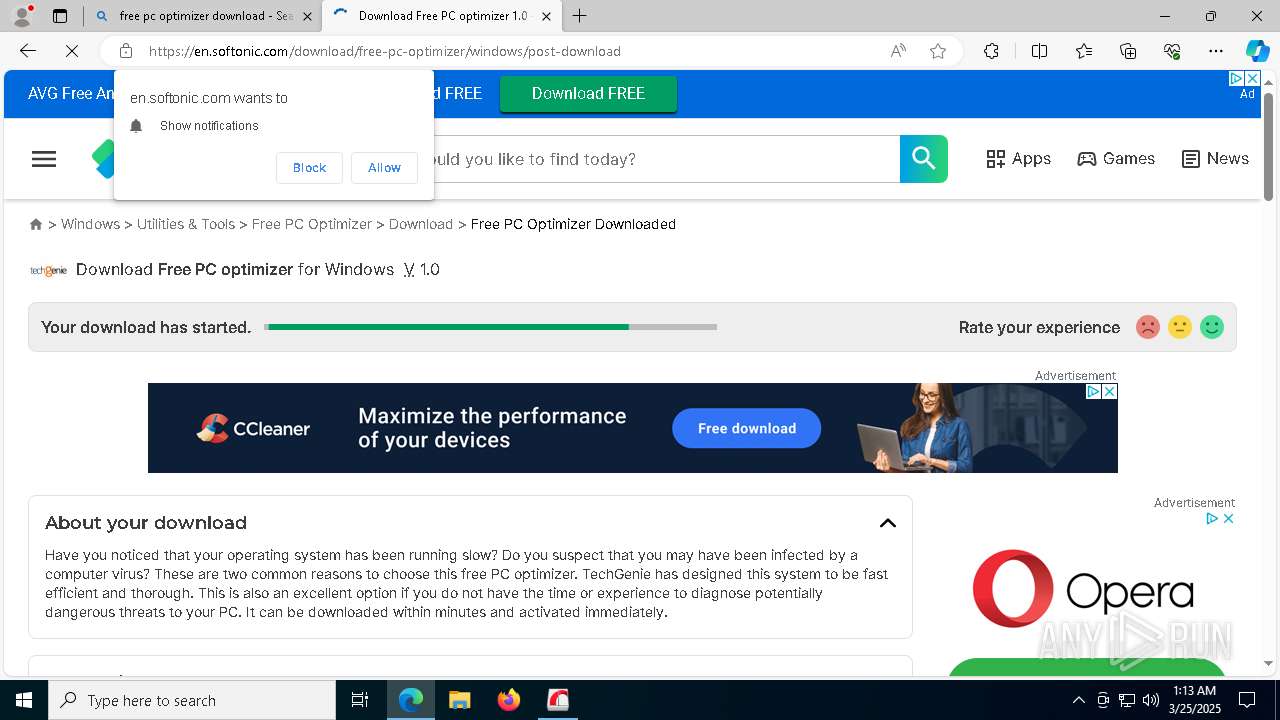This screenshot has height=720, width=1280.
Task: Click the green Download FREE AVG button
Action: pyautogui.click(x=588, y=93)
